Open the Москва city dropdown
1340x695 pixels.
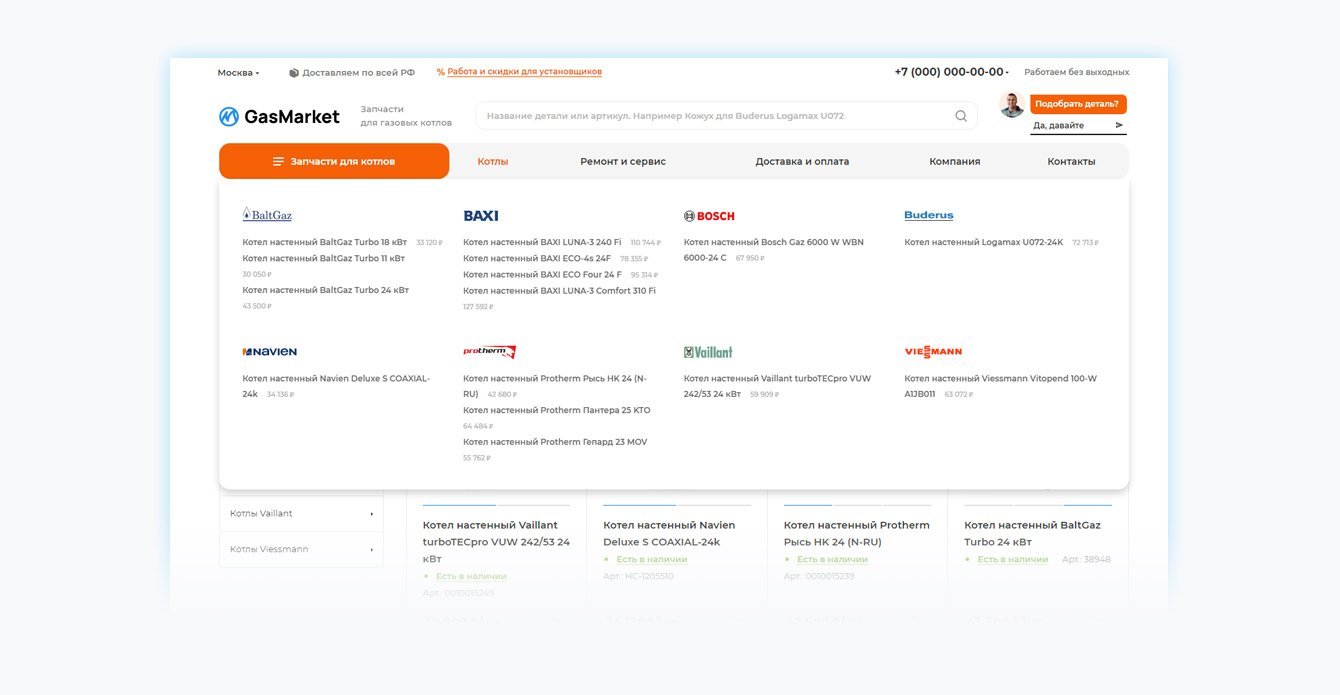click(x=238, y=72)
